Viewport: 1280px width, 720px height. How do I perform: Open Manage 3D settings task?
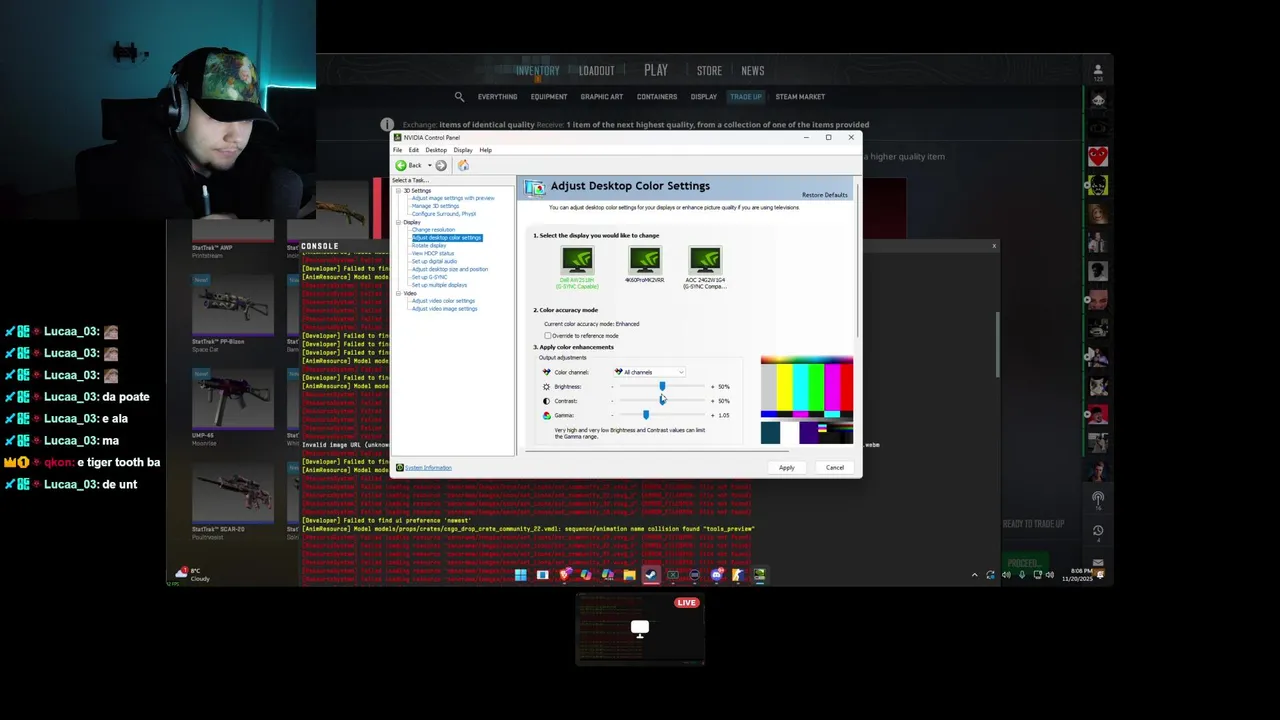(435, 206)
